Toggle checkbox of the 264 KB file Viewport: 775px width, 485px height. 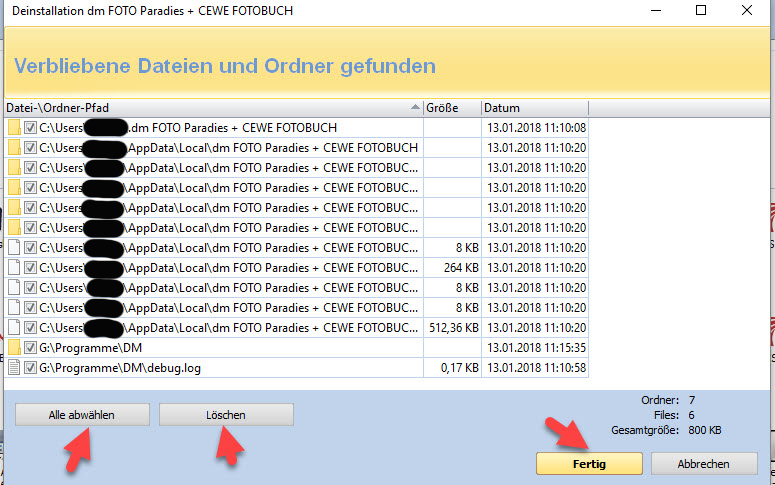pos(30,267)
